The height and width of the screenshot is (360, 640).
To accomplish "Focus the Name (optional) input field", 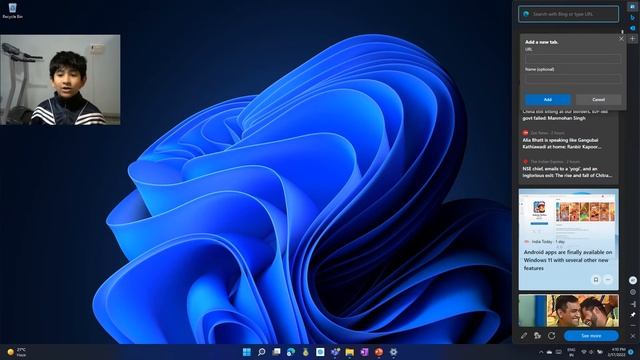I will (x=573, y=78).
